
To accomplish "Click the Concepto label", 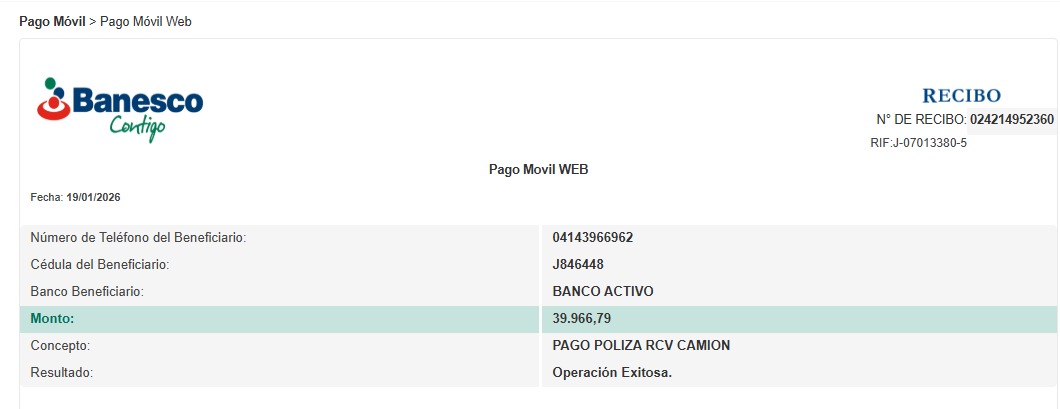I will tap(61, 346).
